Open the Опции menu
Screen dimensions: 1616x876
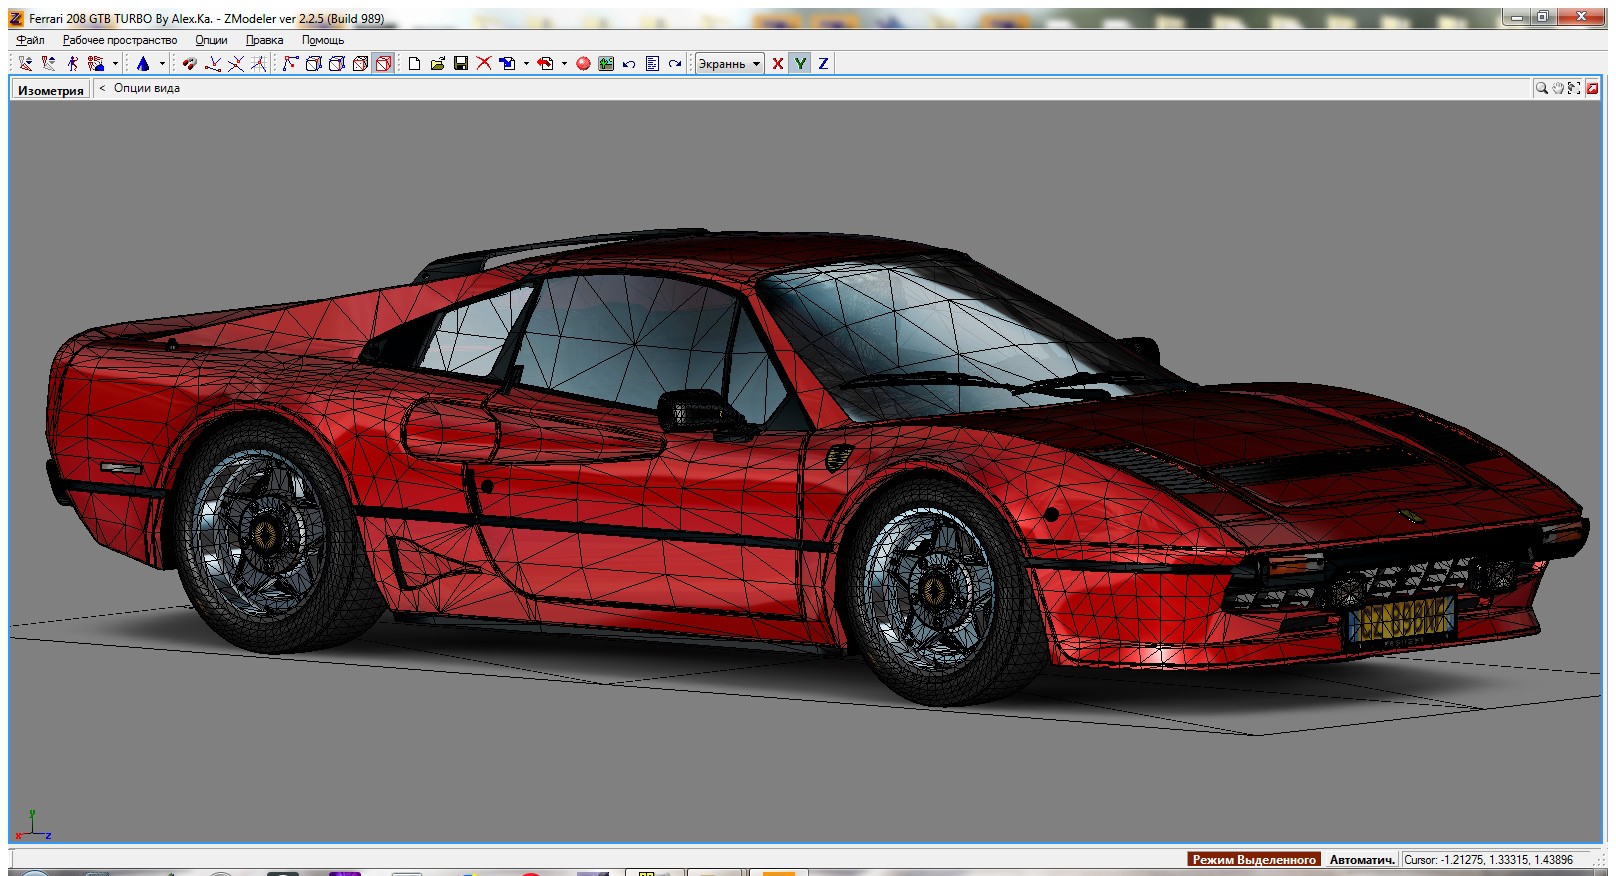click(211, 40)
